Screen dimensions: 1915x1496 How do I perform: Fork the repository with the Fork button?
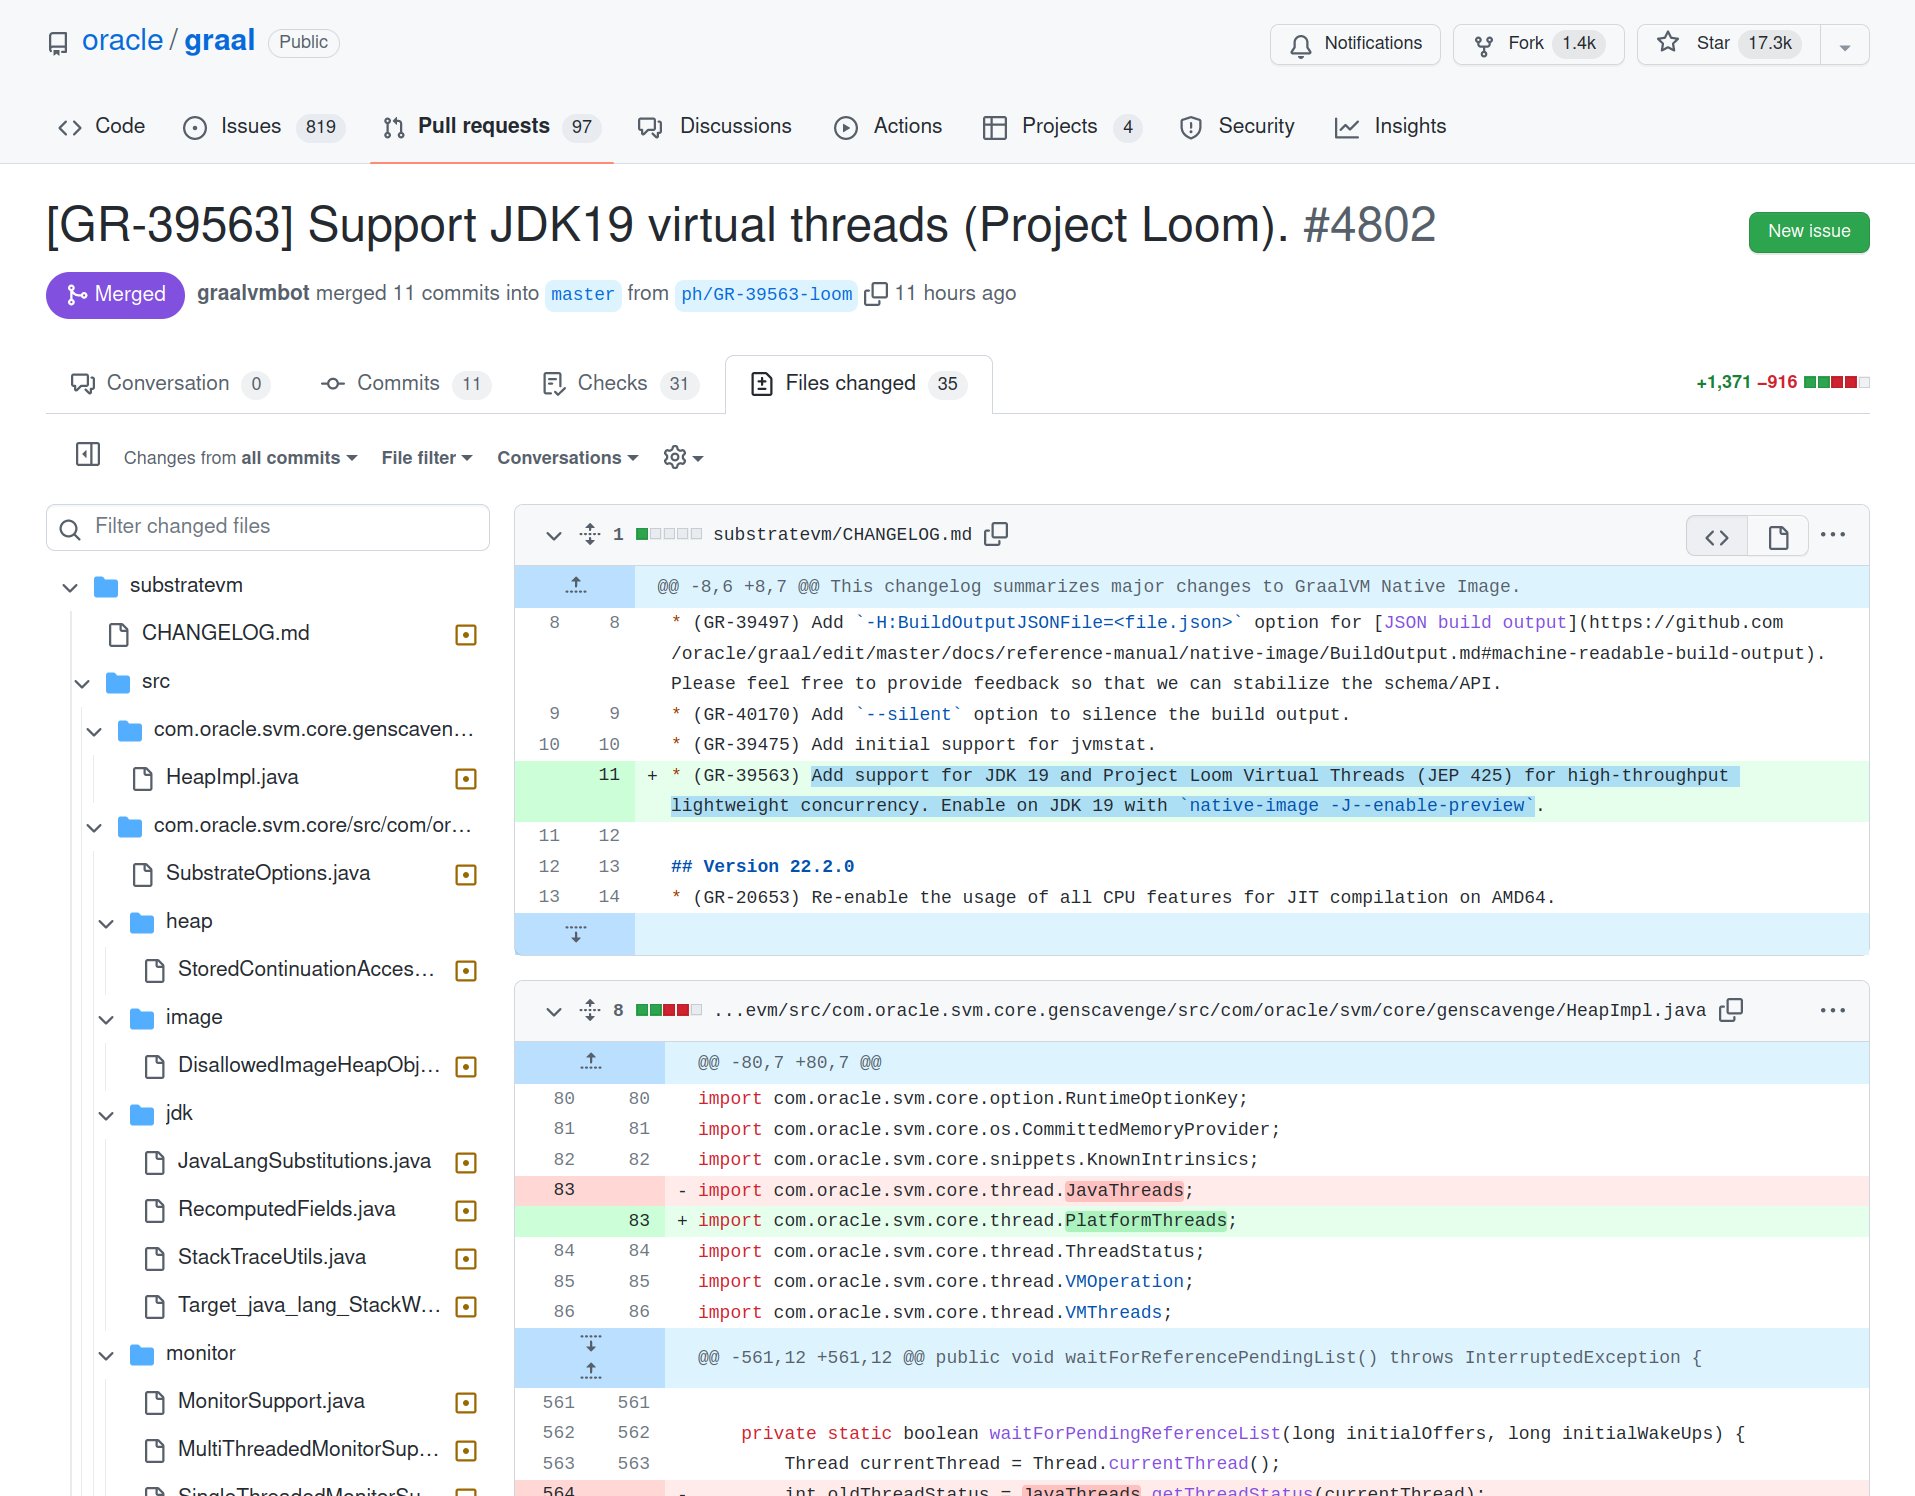click(x=1538, y=44)
